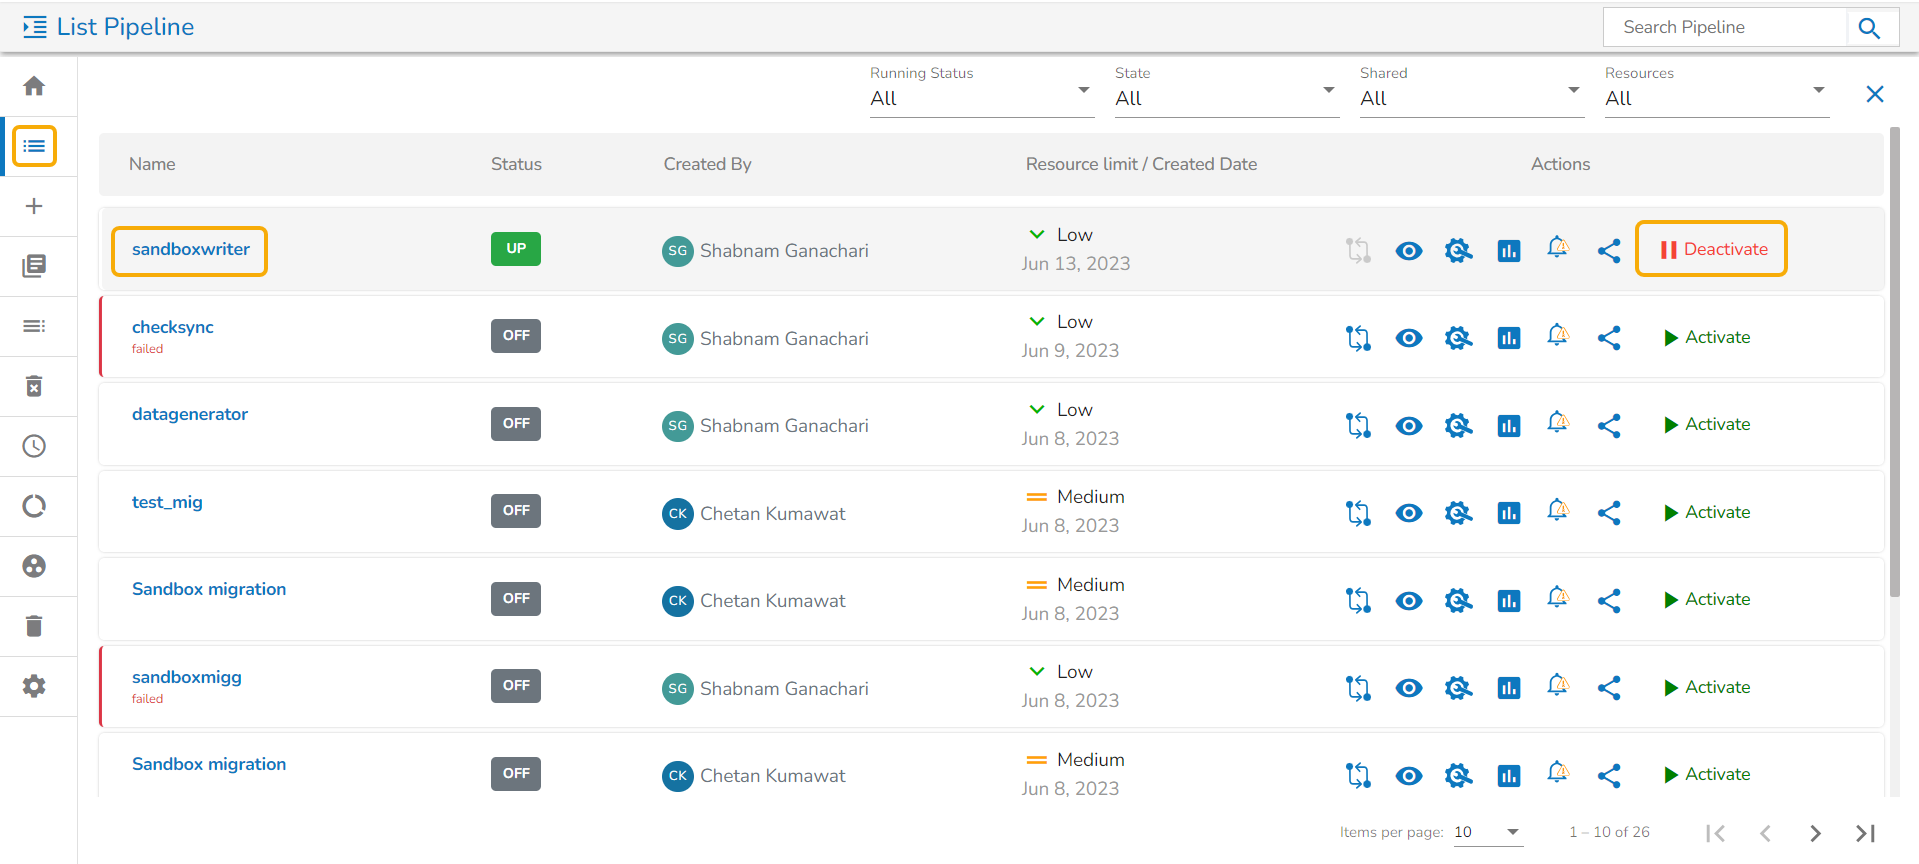Open alert bell icon for sandboxwriter
1919x864 pixels.
pyautogui.click(x=1557, y=248)
